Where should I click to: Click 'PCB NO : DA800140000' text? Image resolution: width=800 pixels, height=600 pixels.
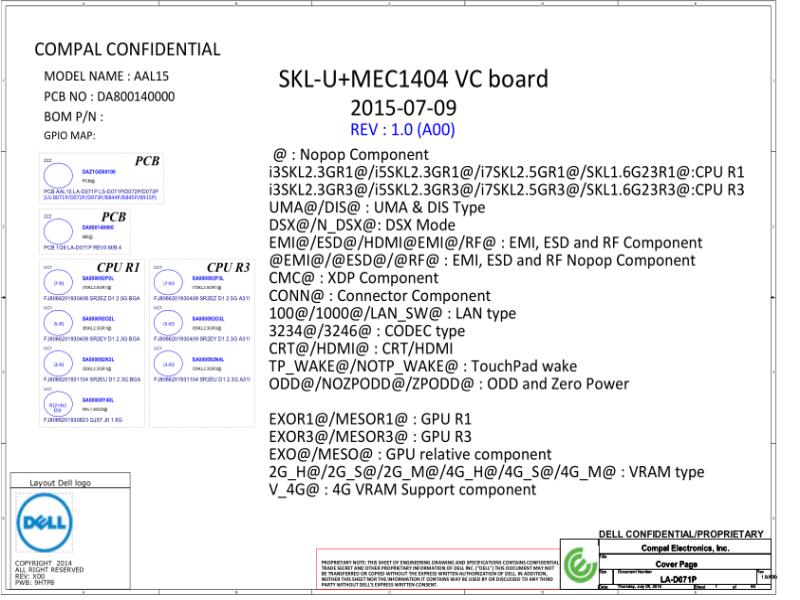point(109,97)
